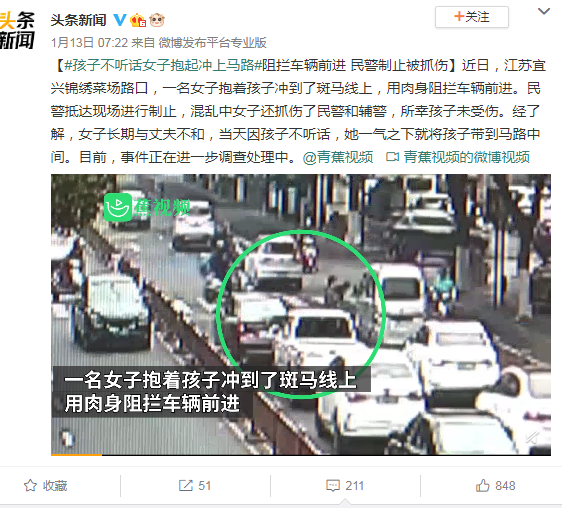This screenshot has height=508, width=562.
Task: Open the 211 comments tab
Action: click(x=345, y=485)
